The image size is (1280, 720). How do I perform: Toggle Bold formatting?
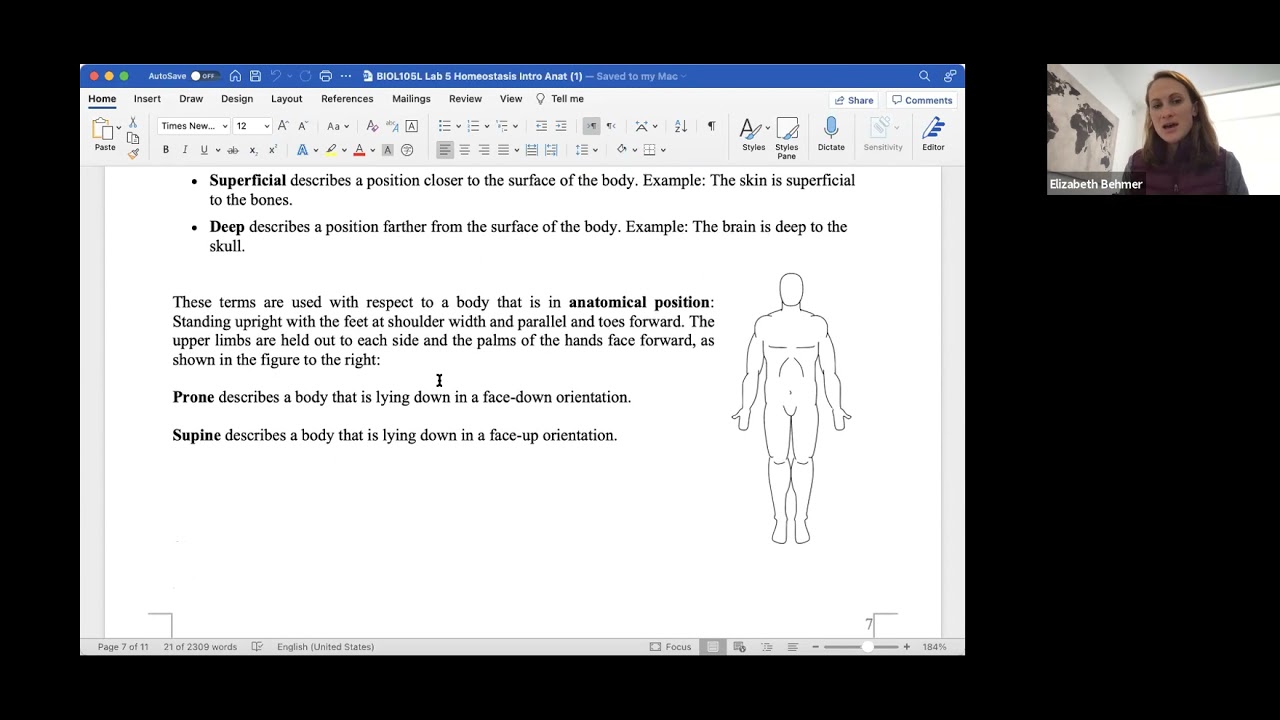coord(166,150)
